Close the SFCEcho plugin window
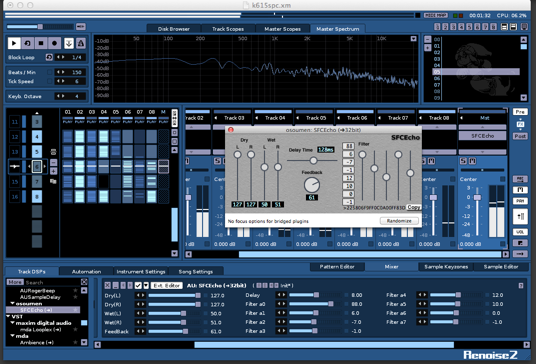Viewport: 536px width, 364px height. tap(231, 130)
